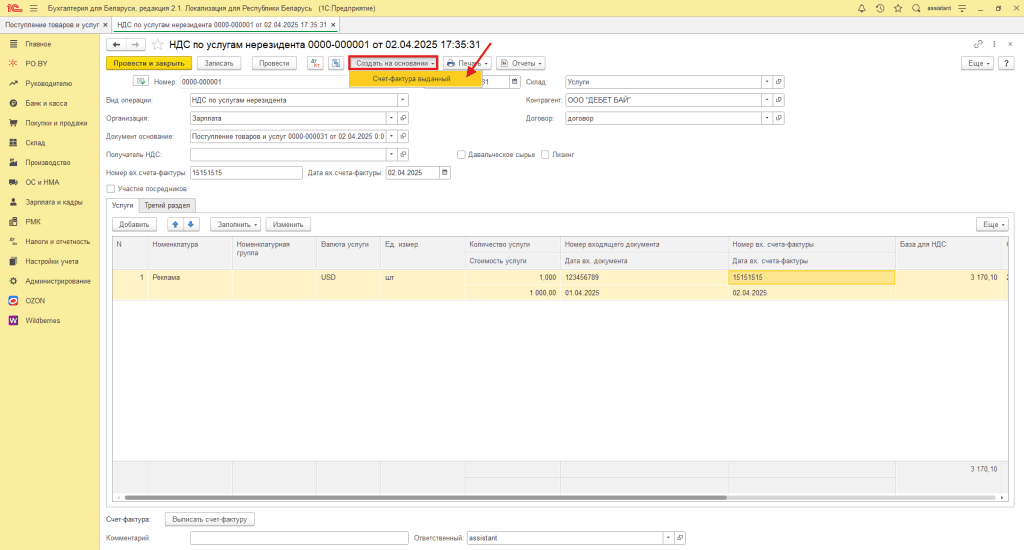
Task: Open the Ответственный record icon
Action: point(680,538)
